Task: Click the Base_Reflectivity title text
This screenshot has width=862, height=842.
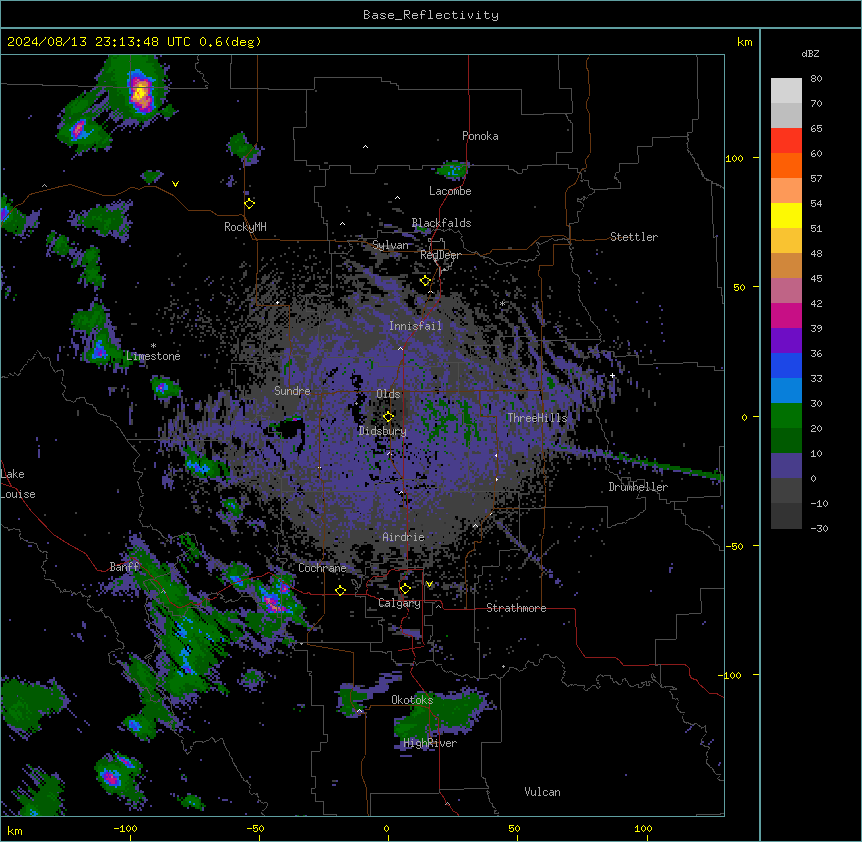Action: tap(431, 15)
